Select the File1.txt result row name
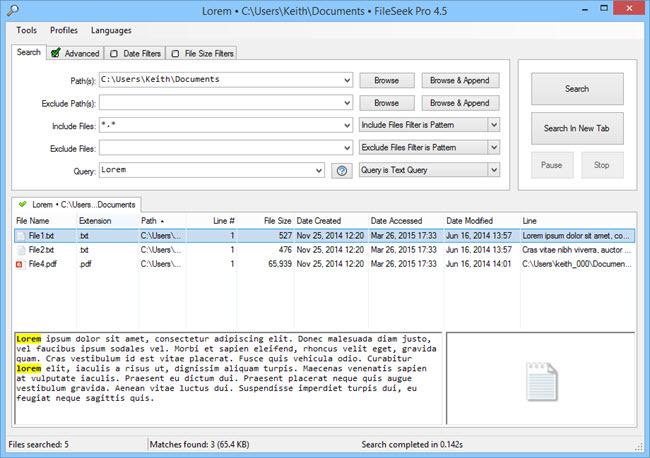The image size is (650, 458). click(x=41, y=236)
